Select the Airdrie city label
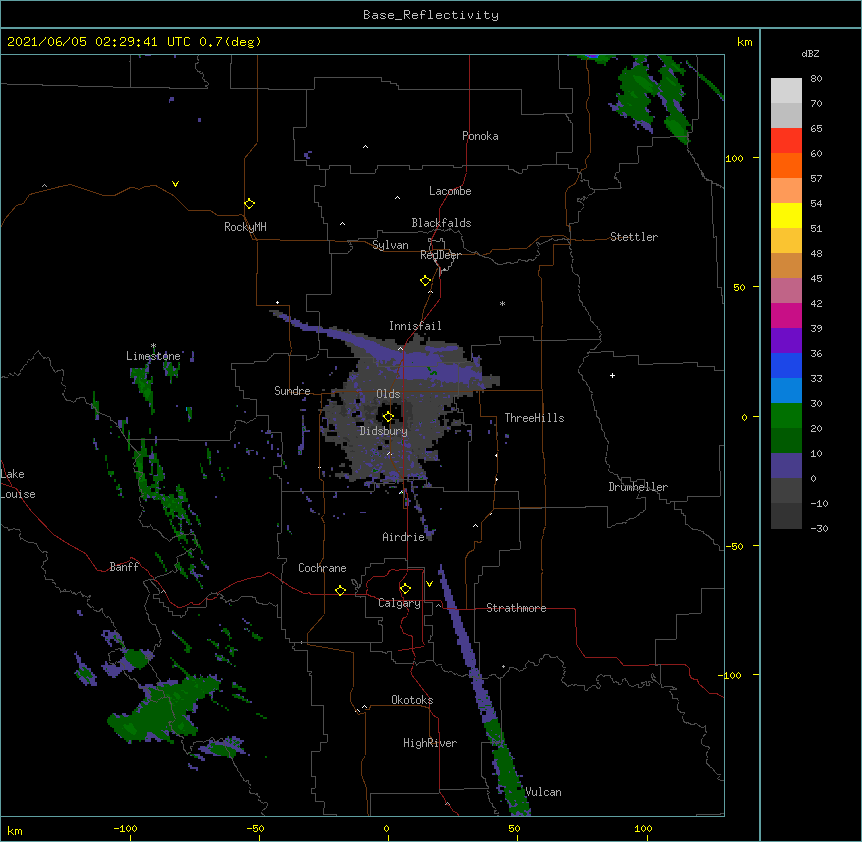862x842 pixels. (404, 537)
